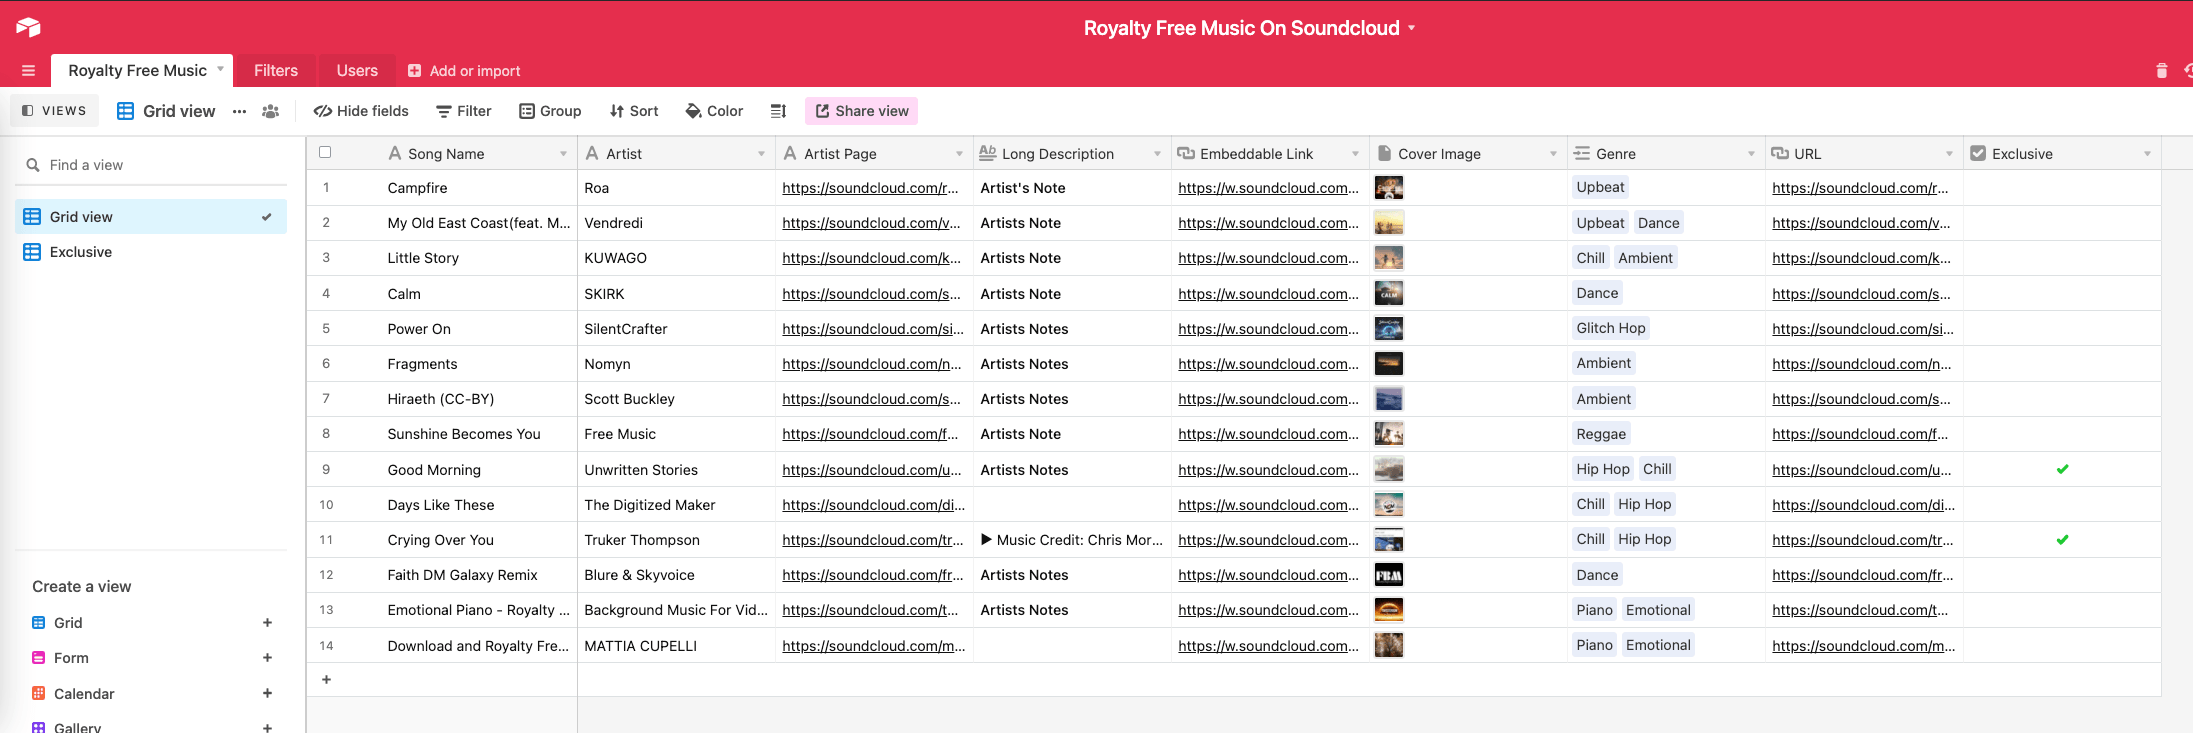
Task: Select the Exclusive view in sidebar
Action: pos(152,252)
